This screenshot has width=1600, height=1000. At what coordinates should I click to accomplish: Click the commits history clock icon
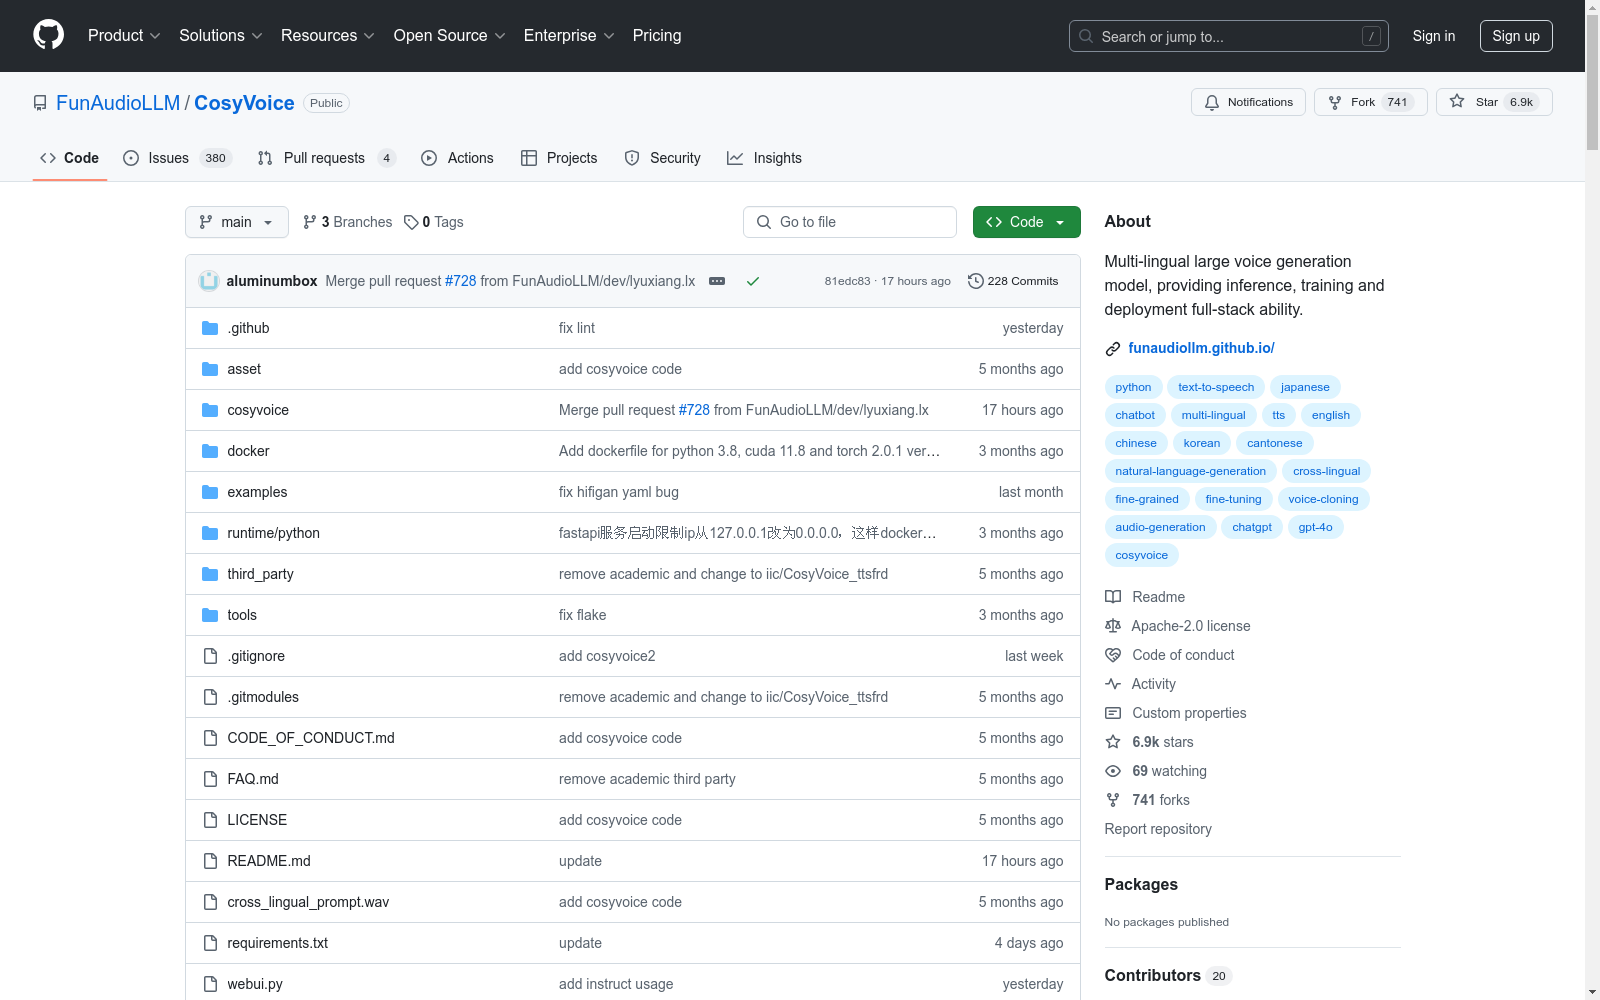pos(976,281)
